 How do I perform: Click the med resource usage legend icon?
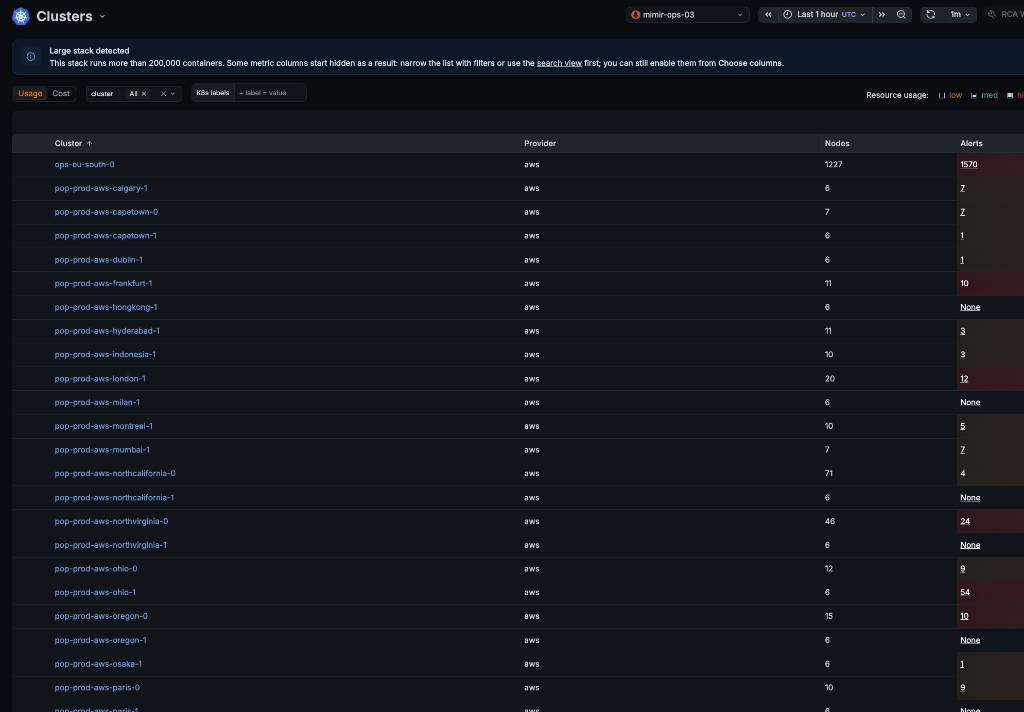[974, 95]
